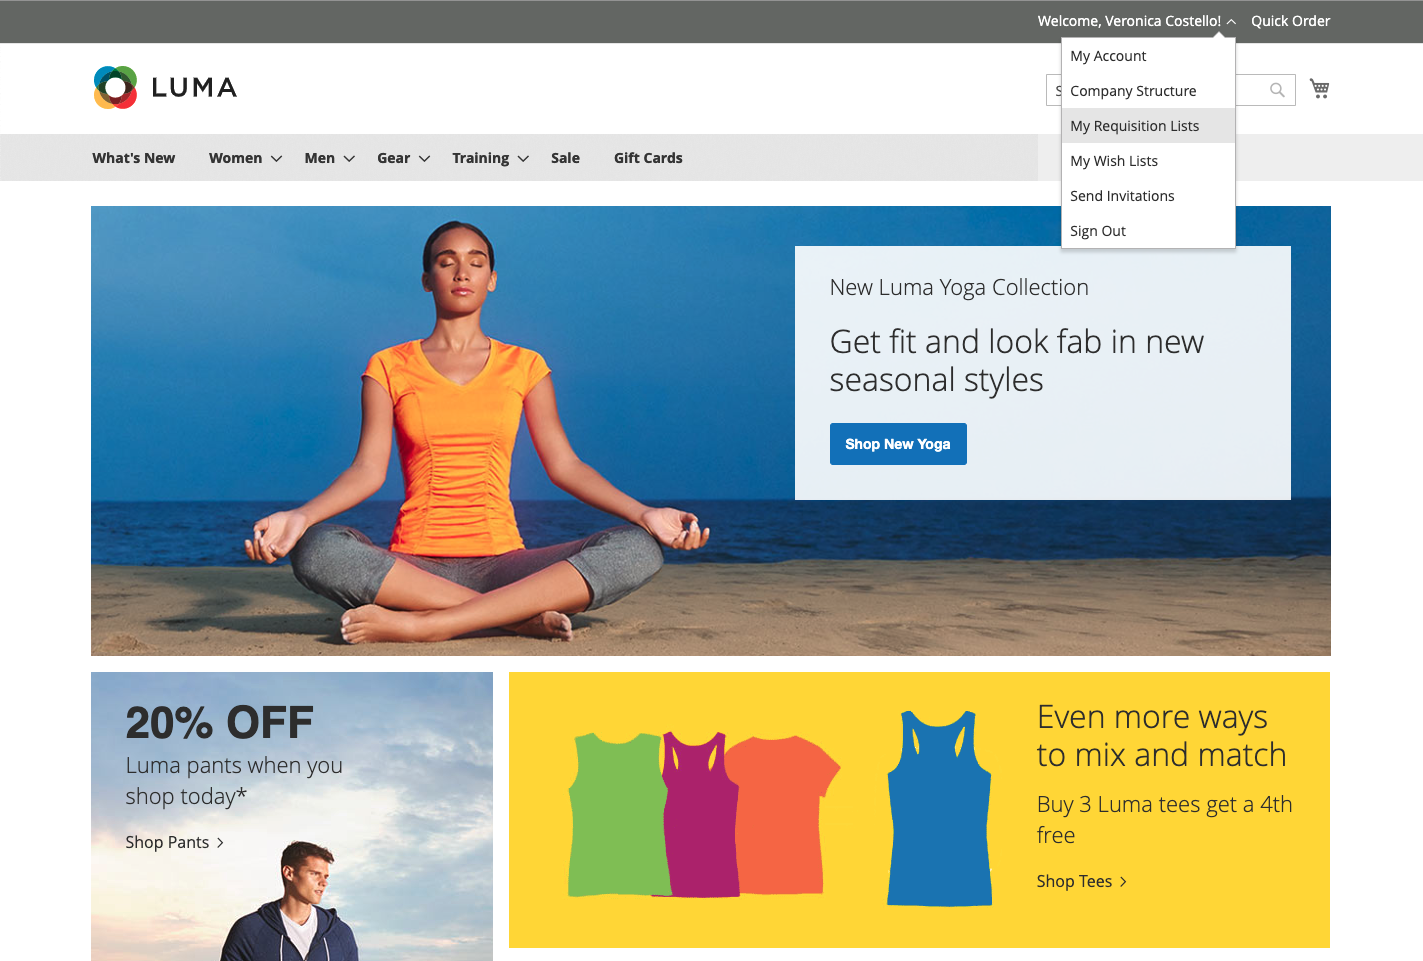Select My Requisition Lists menu entry
1423x961 pixels.
click(x=1148, y=126)
